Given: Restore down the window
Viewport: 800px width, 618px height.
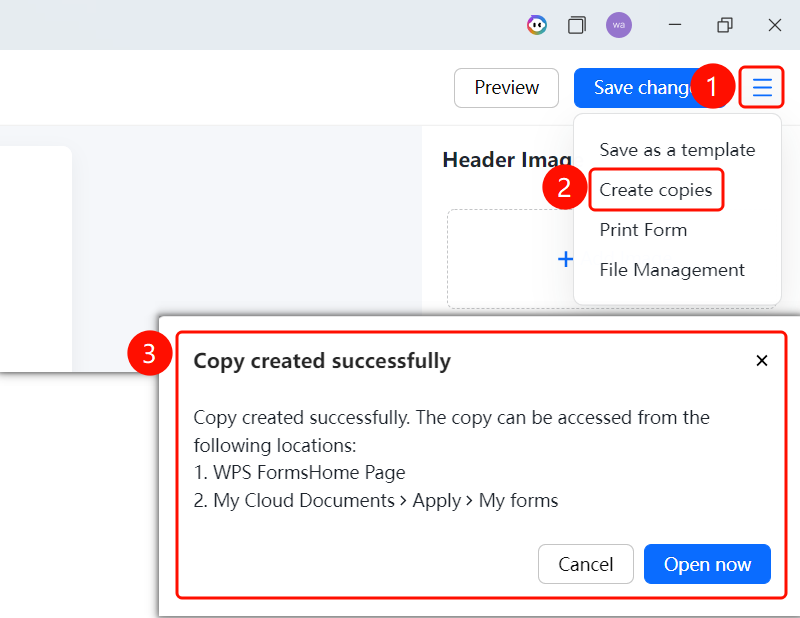Looking at the screenshot, I should point(724,24).
